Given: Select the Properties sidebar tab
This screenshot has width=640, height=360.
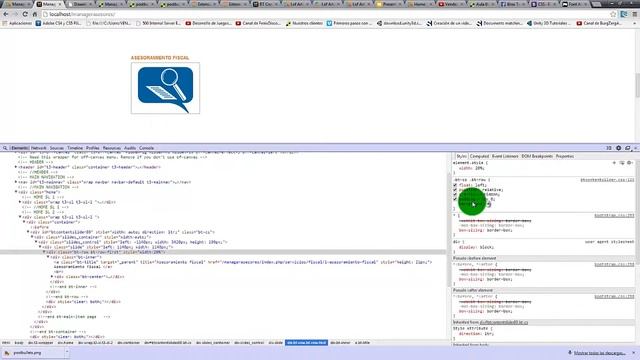Looking at the screenshot, I should [x=565, y=156].
